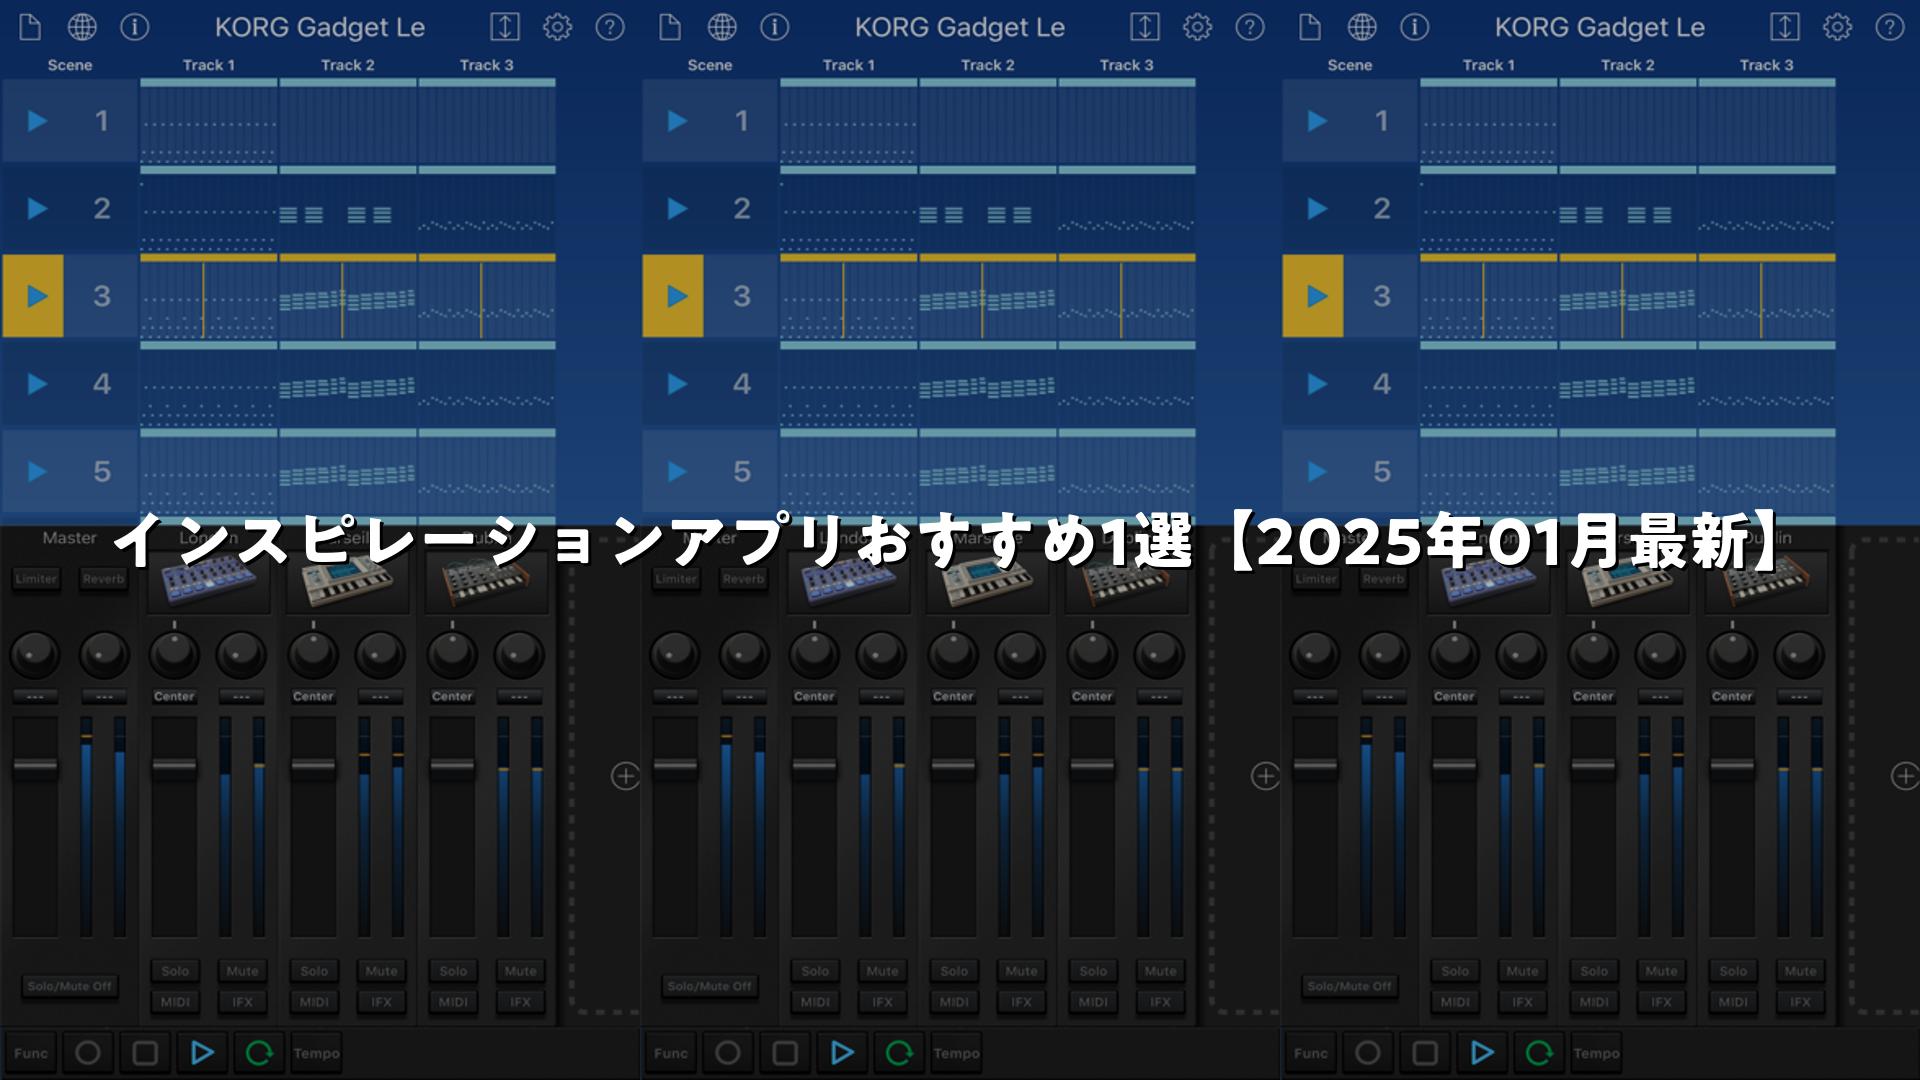Open settings gear in right screenshot
1920x1080 pixels.
pos(1837,27)
